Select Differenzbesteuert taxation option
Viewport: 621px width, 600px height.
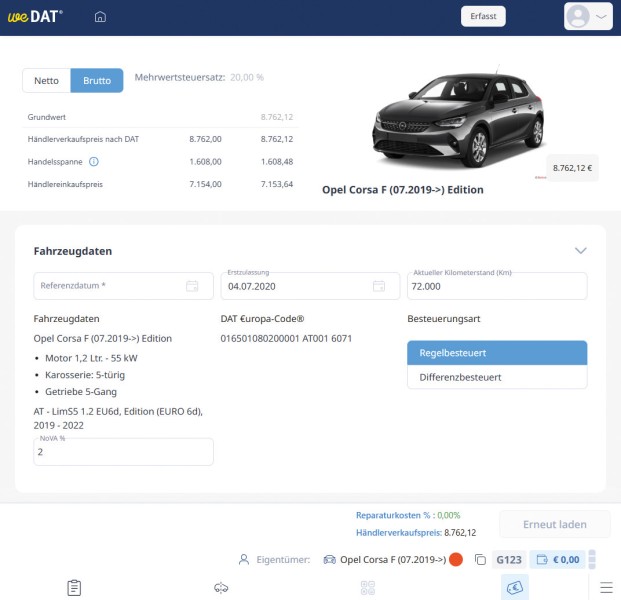(497, 377)
